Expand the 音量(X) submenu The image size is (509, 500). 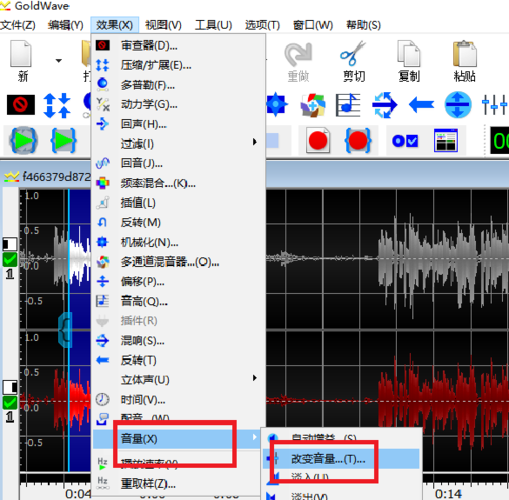[177, 439]
